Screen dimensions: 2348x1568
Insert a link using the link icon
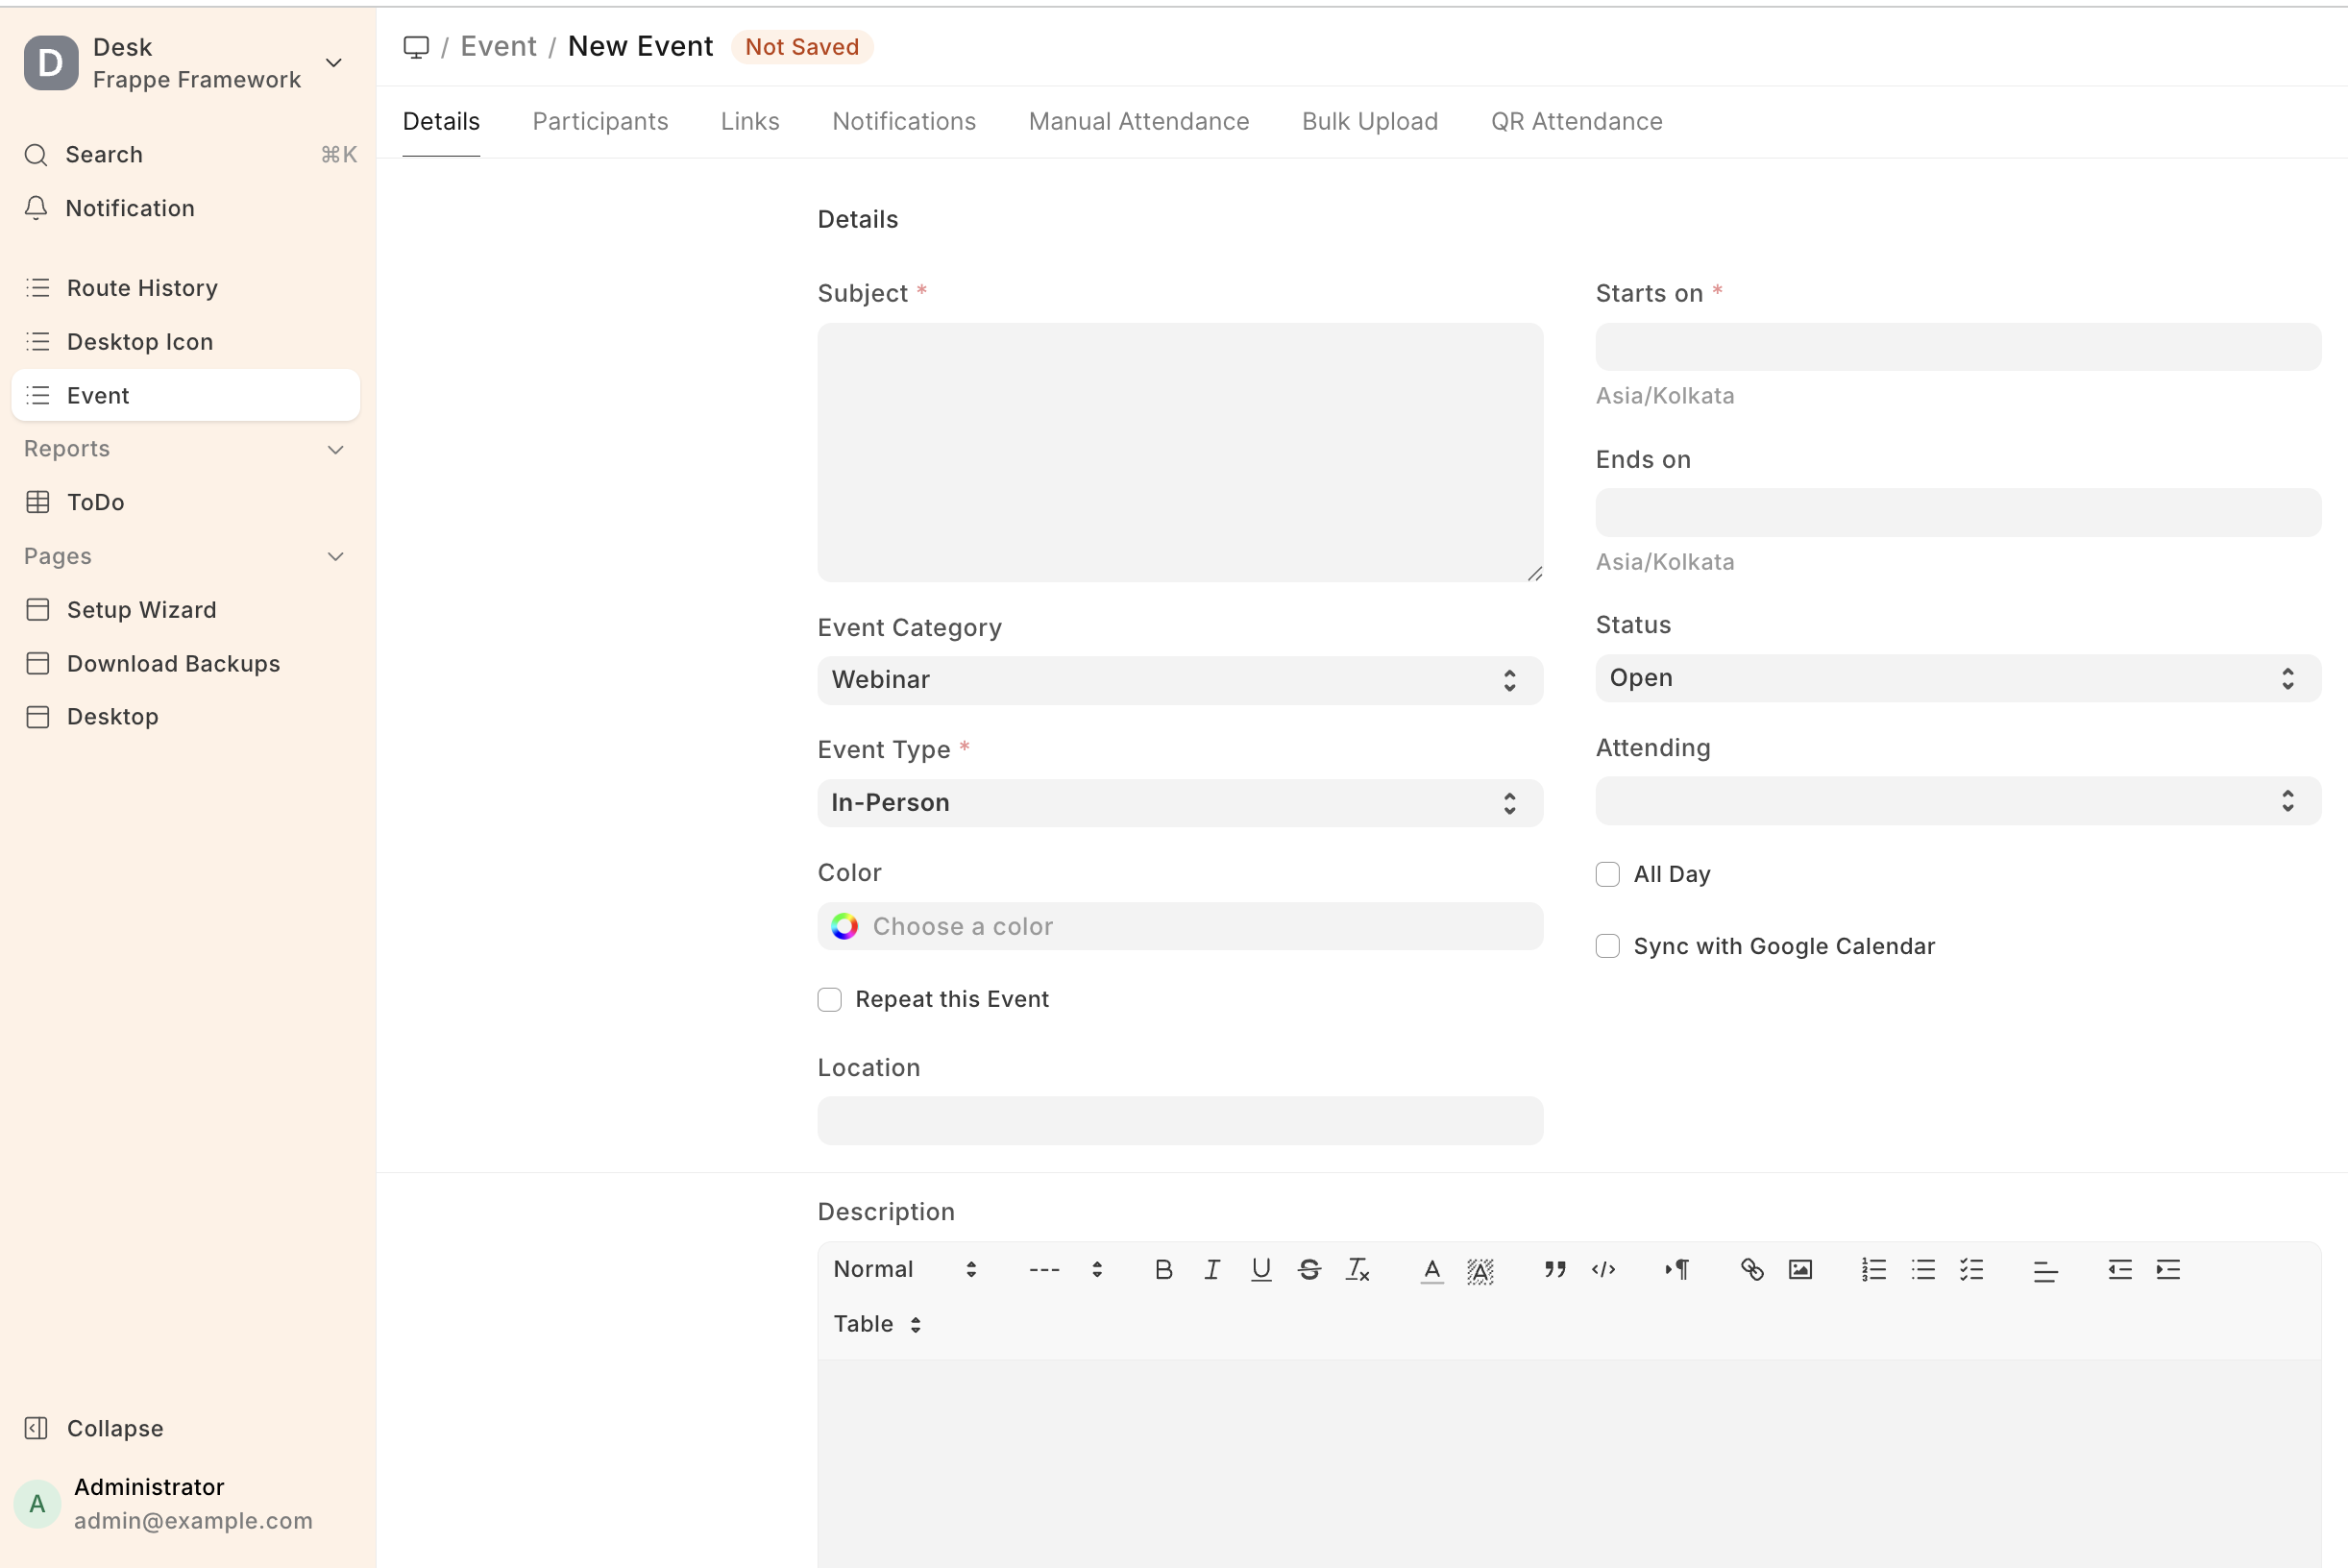click(1751, 1269)
